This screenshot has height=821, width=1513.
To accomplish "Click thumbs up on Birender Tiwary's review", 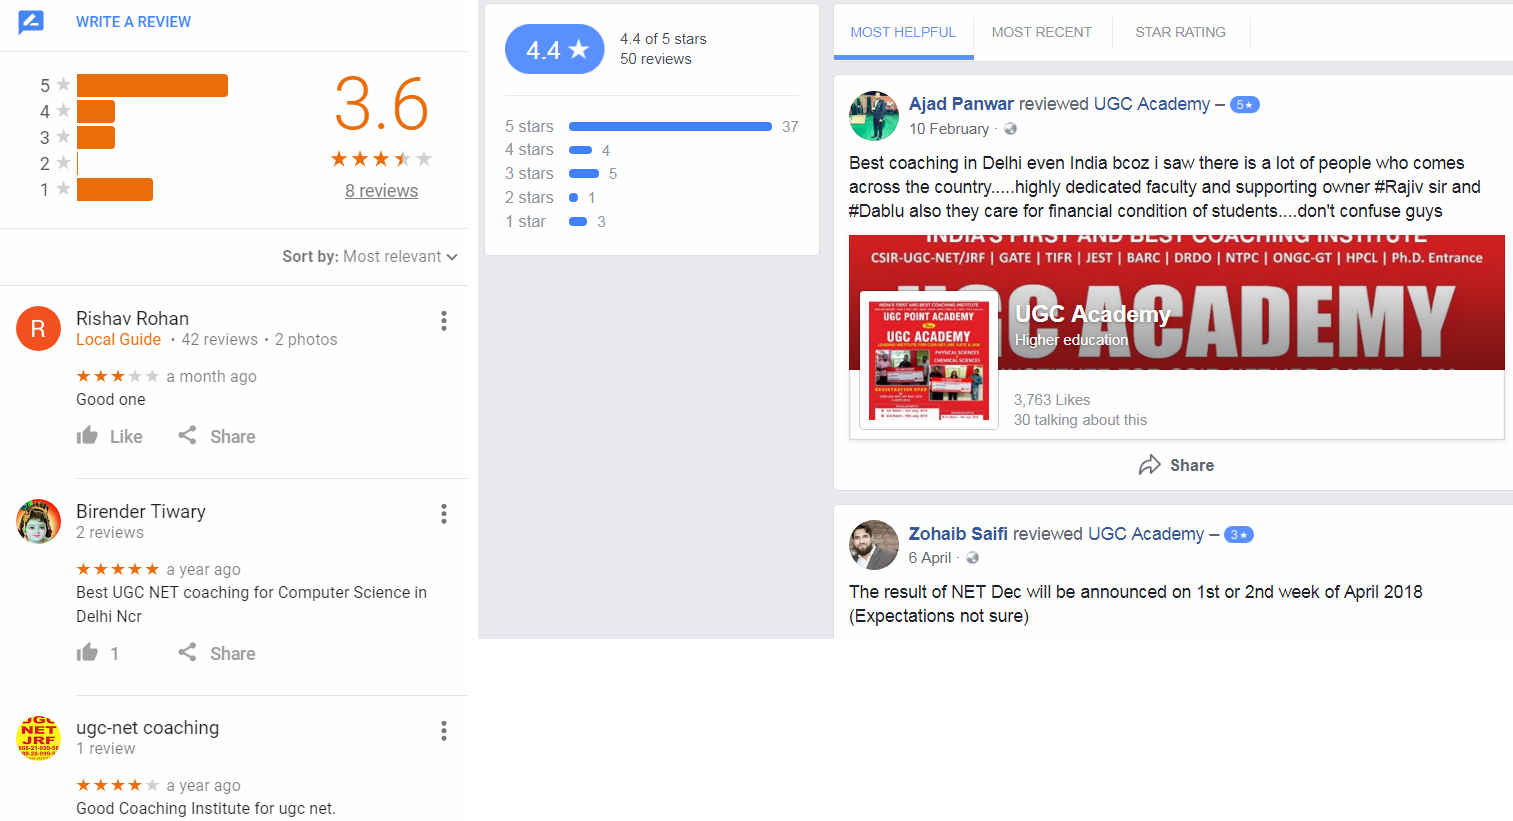I will [88, 652].
